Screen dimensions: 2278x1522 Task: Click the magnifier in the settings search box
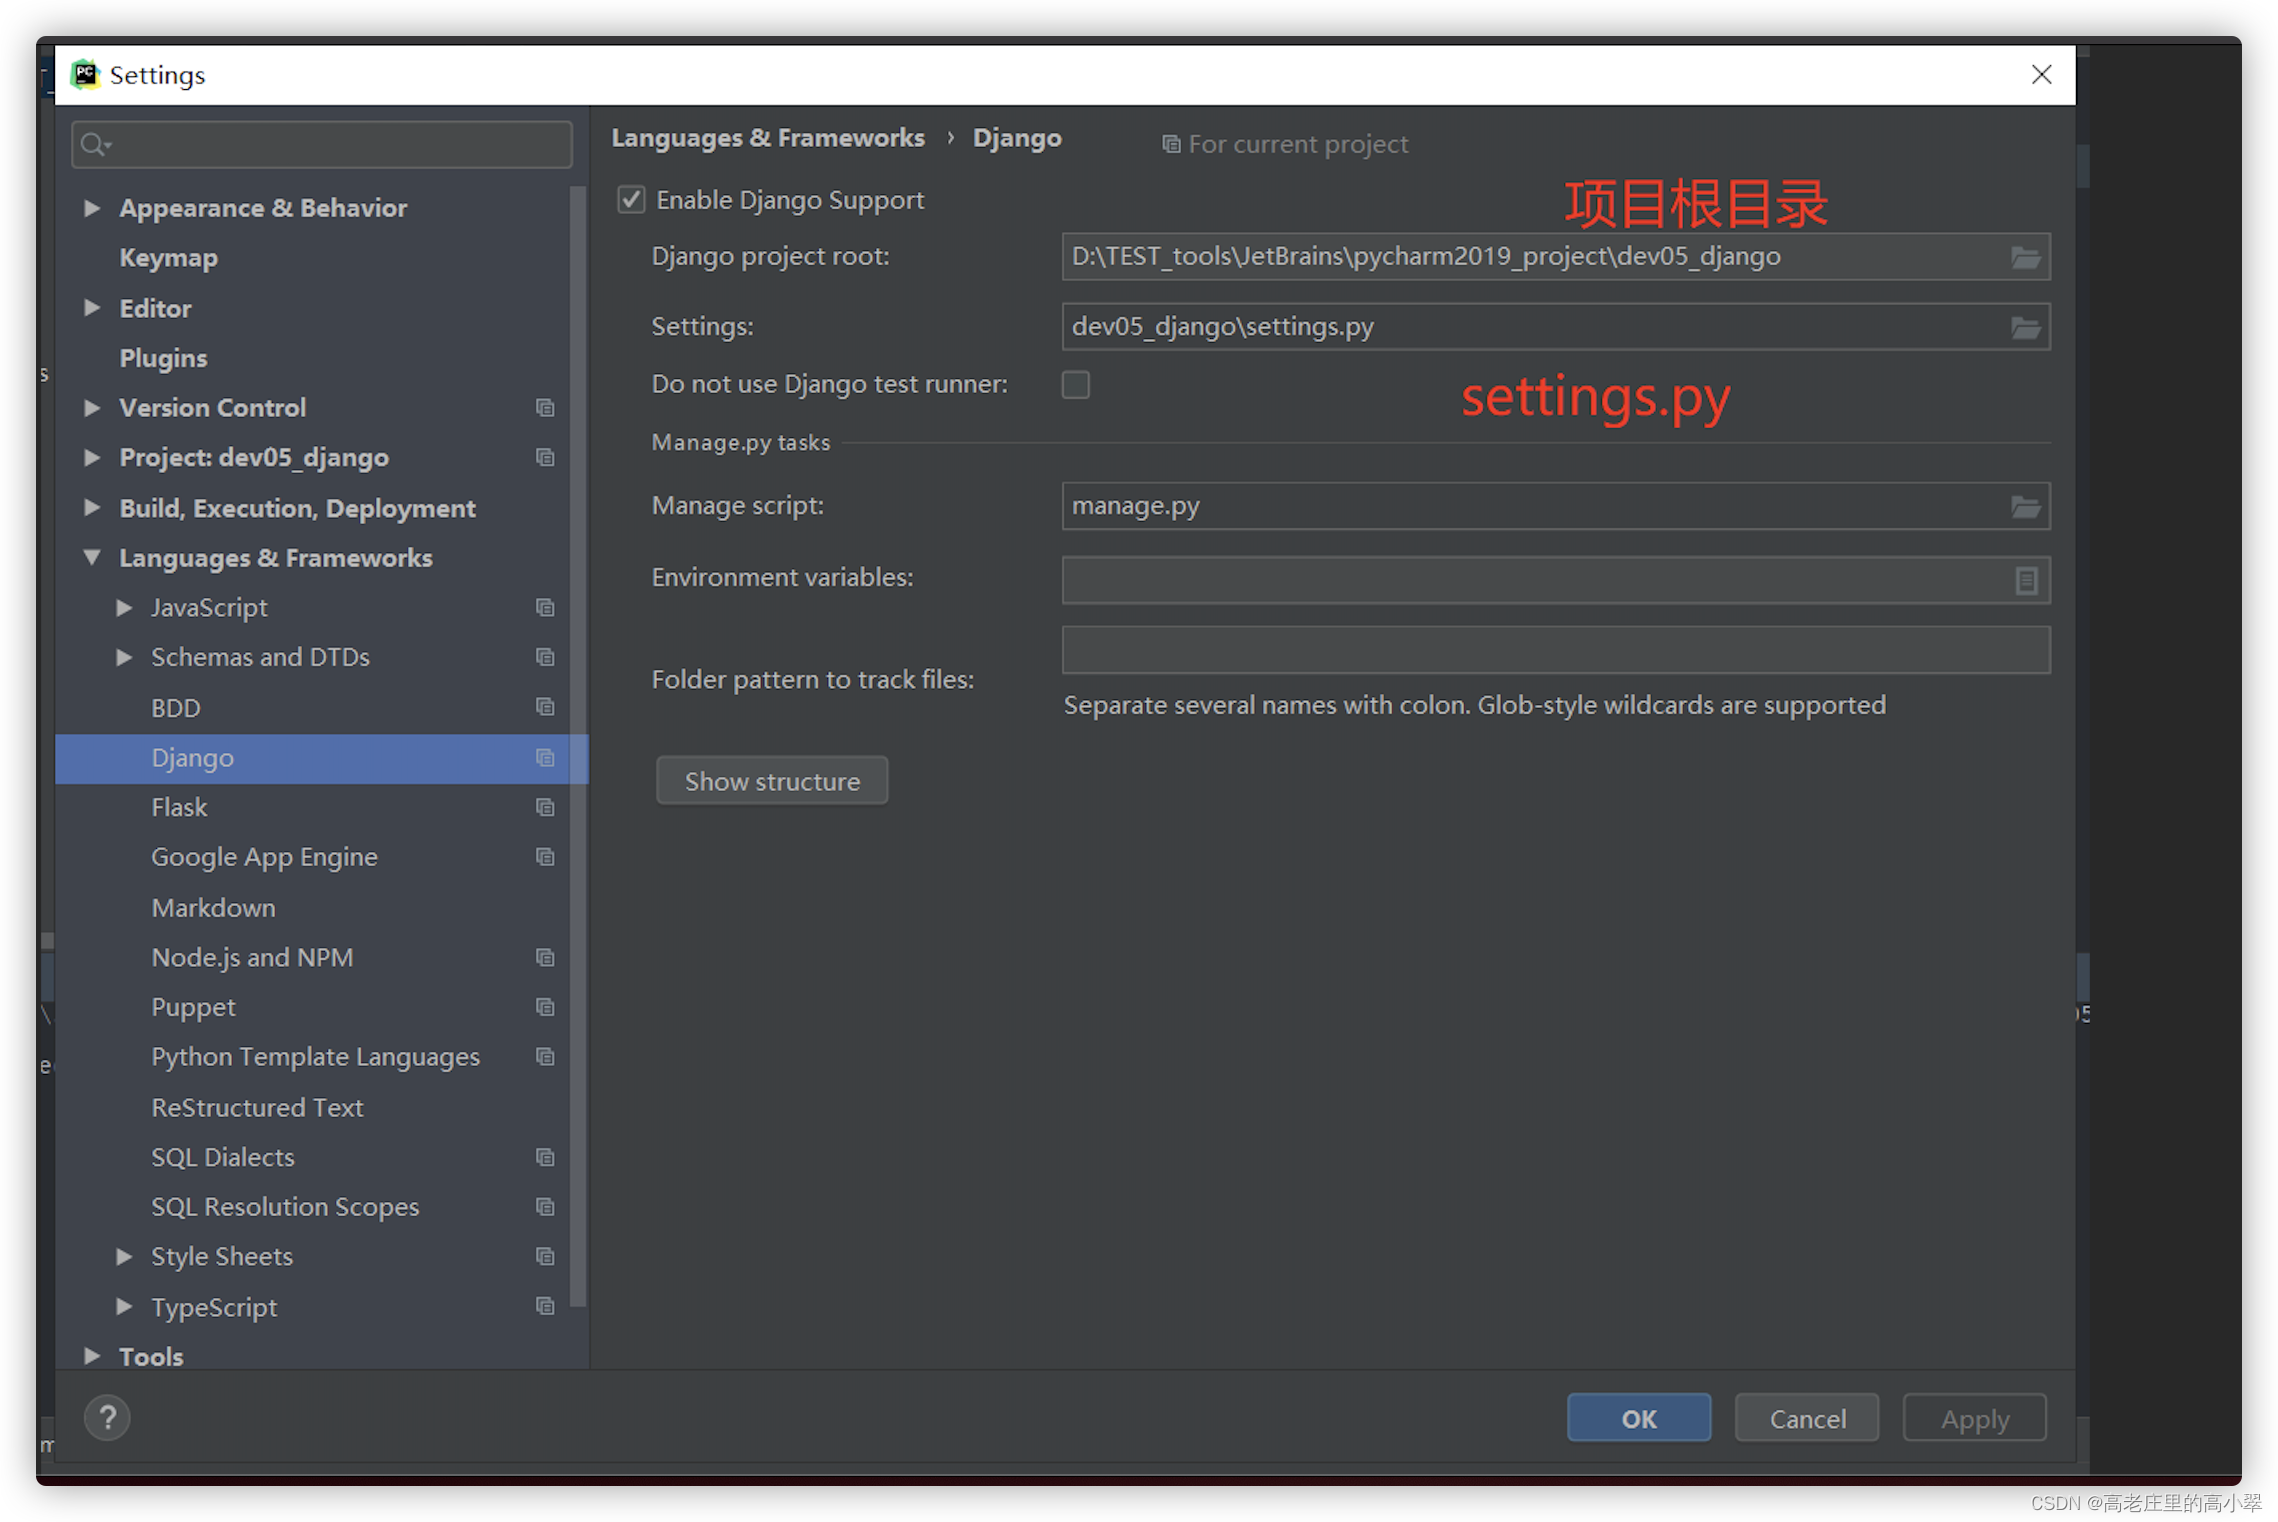95,144
